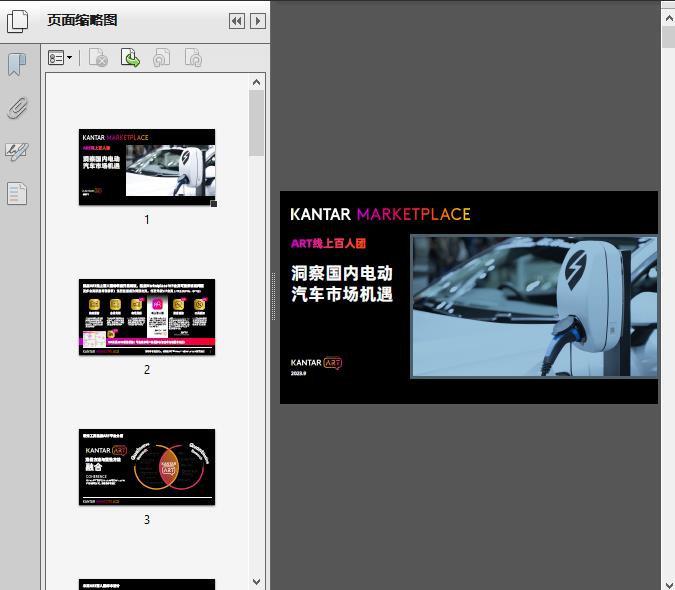The width and height of the screenshot is (675, 590).
Task: Click the slide title 洞察国内电动汽车市场机遇
Action: click(342, 284)
